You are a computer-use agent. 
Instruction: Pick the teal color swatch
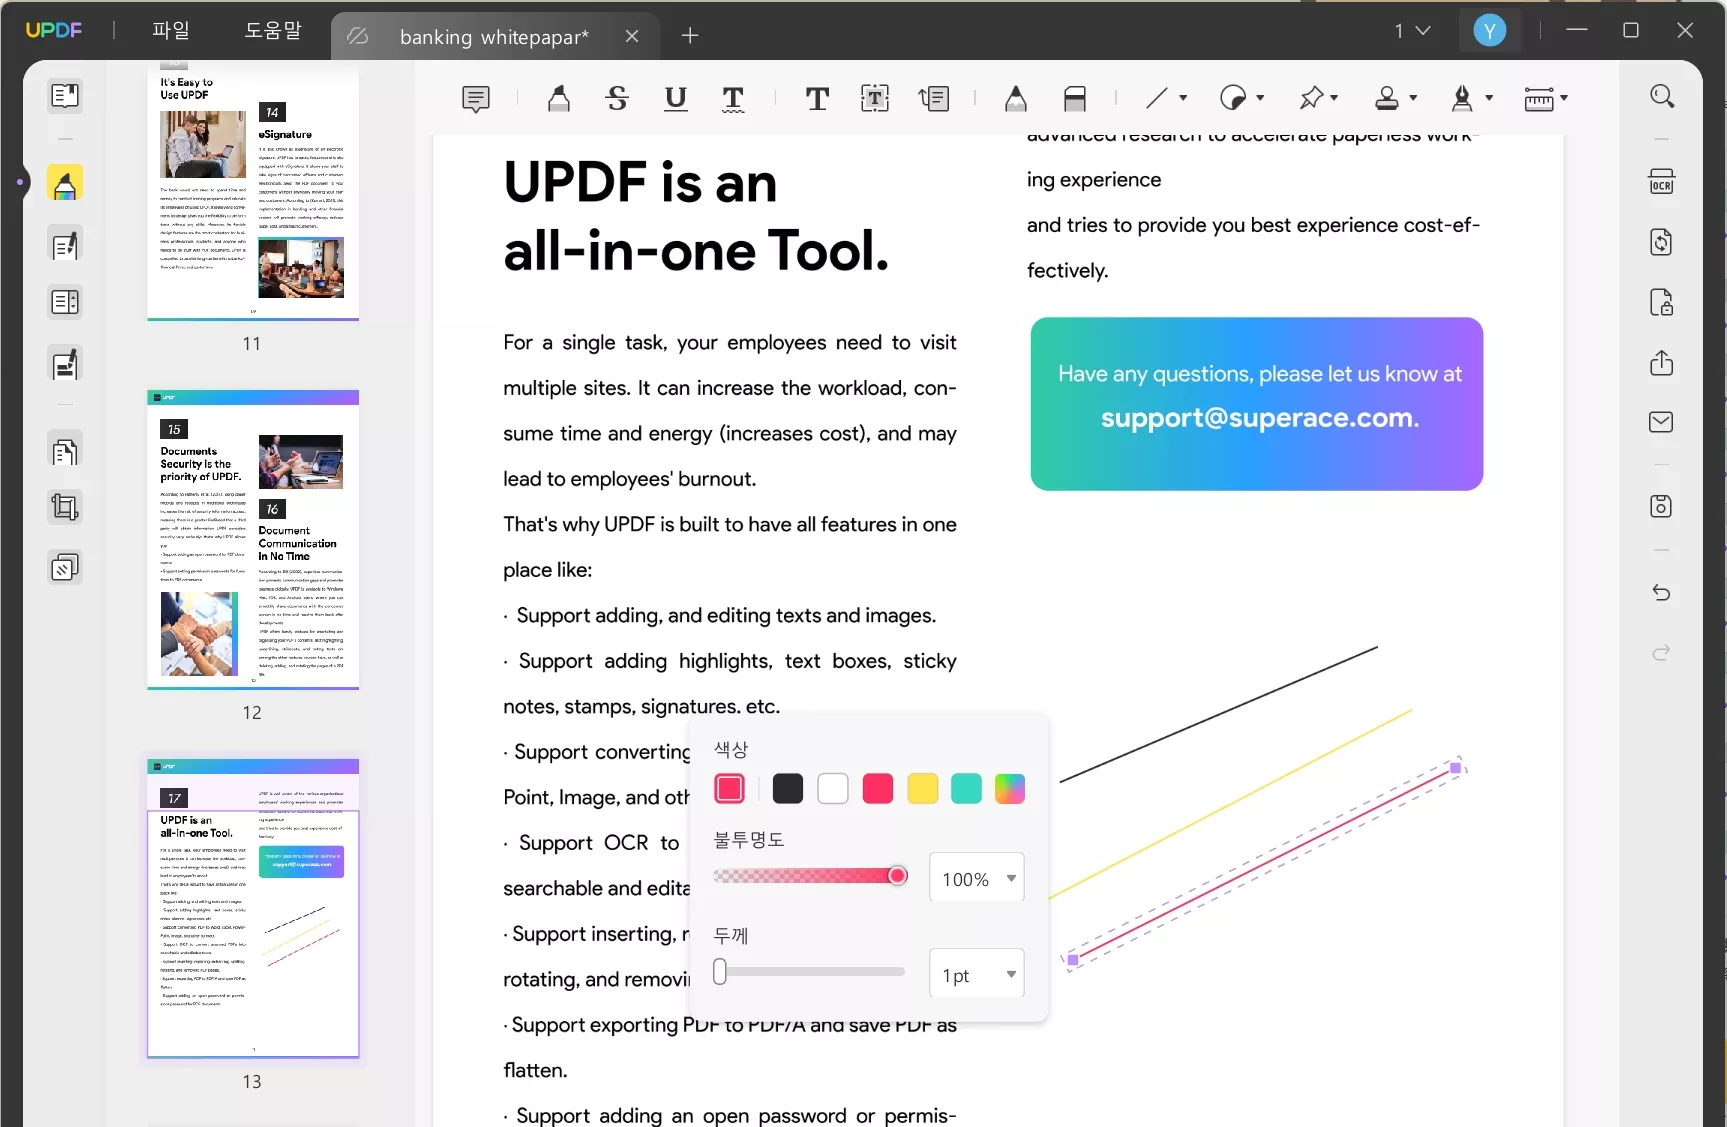tap(966, 789)
